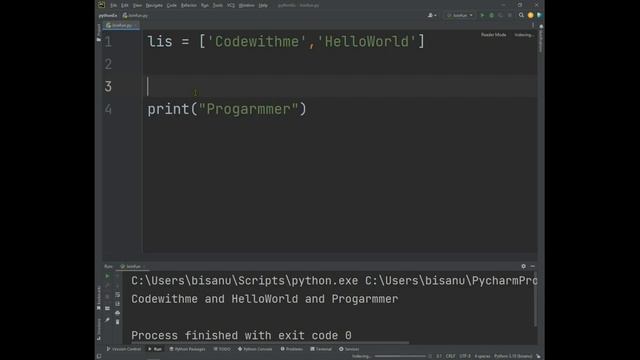
Task: Open TODO tool window
Action: (x=222, y=349)
